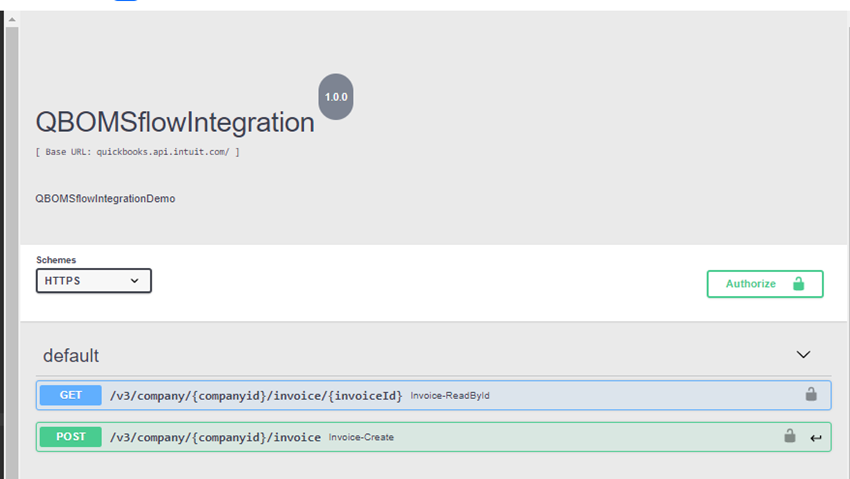Click the QBOMSflowIntegrationDemo description text
Viewport: 850px width, 479px height.
point(105,199)
